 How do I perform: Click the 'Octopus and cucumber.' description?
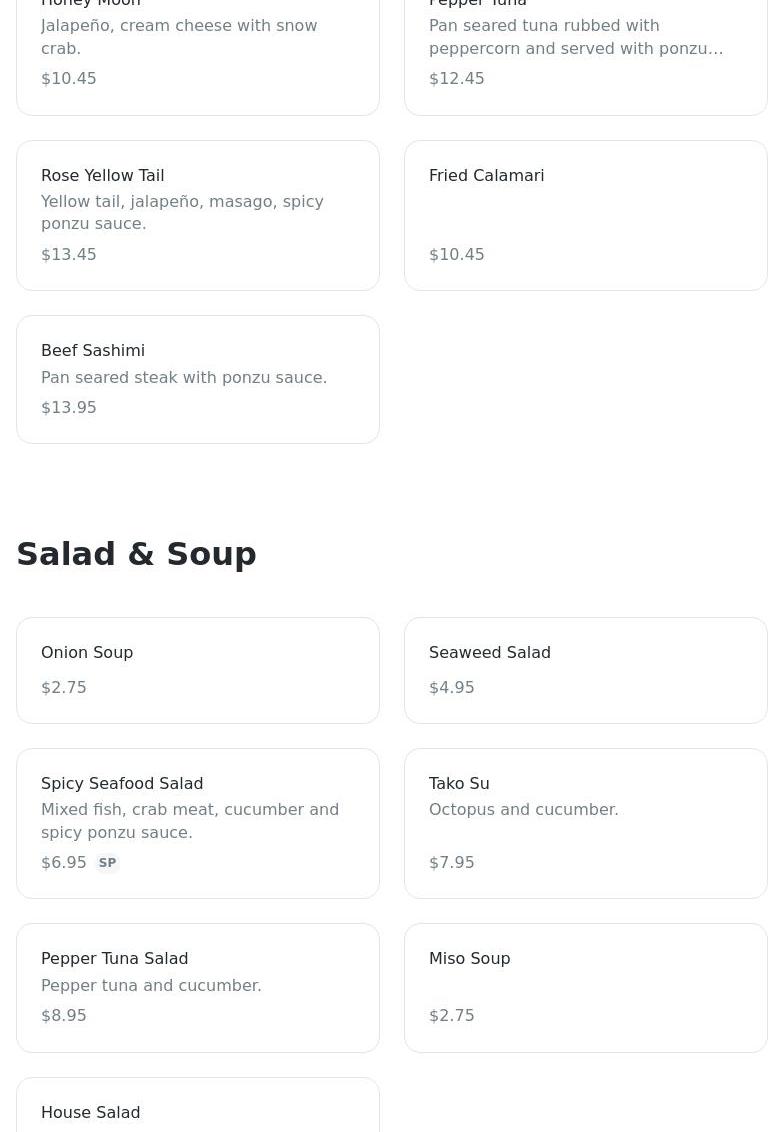pos(524,810)
